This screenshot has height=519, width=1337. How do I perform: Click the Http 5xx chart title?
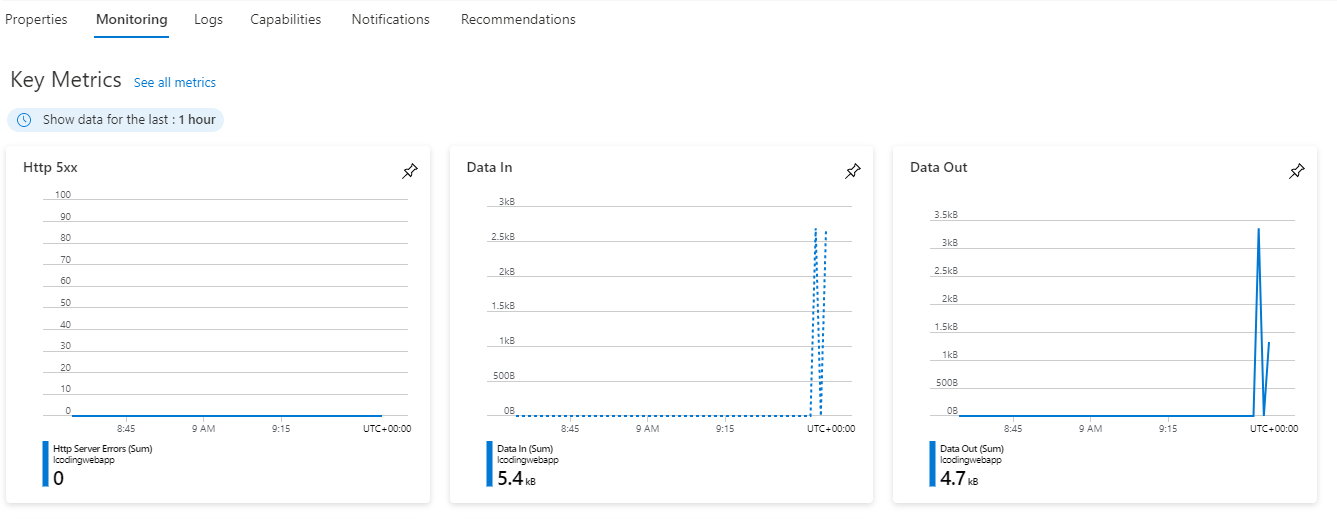(x=50, y=167)
